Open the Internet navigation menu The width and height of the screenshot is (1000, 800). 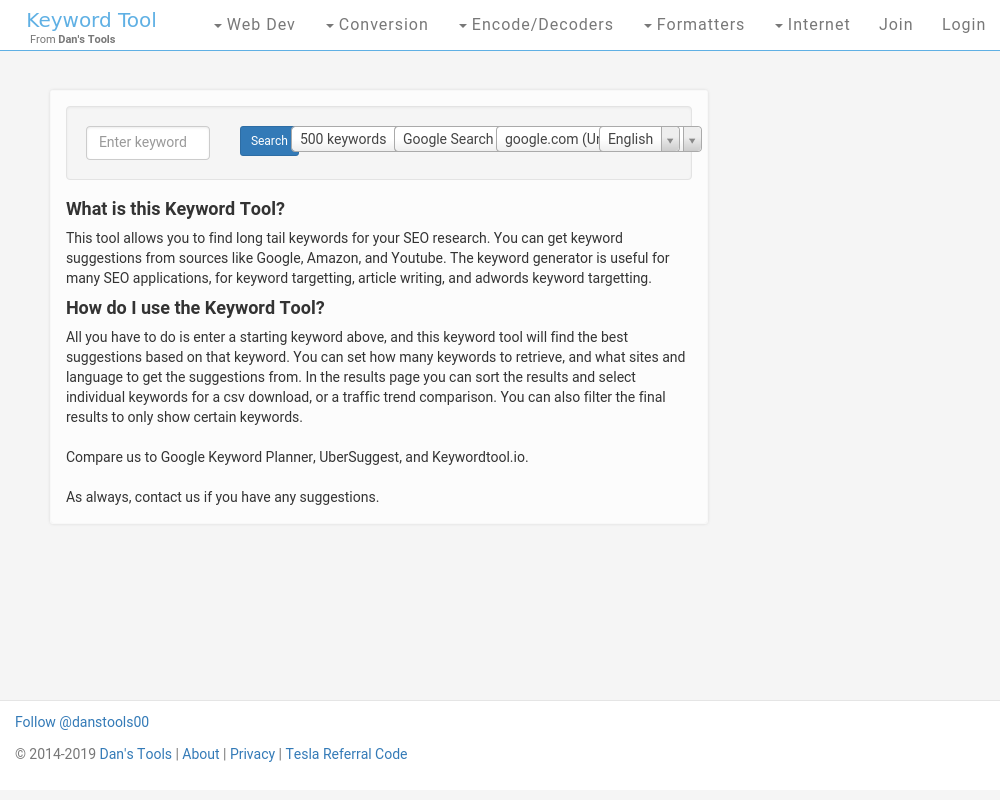point(812,25)
